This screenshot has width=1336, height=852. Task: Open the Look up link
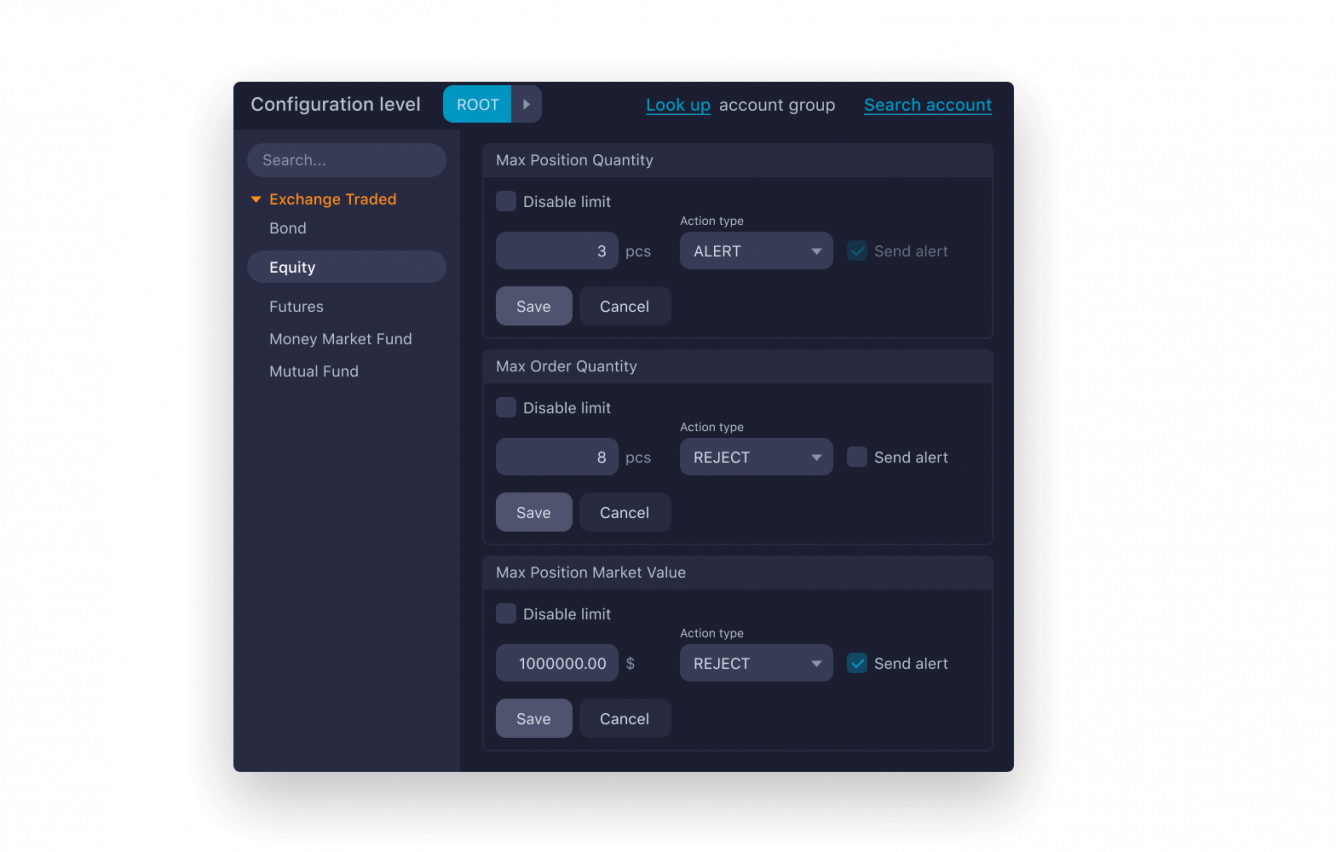point(678,104)
